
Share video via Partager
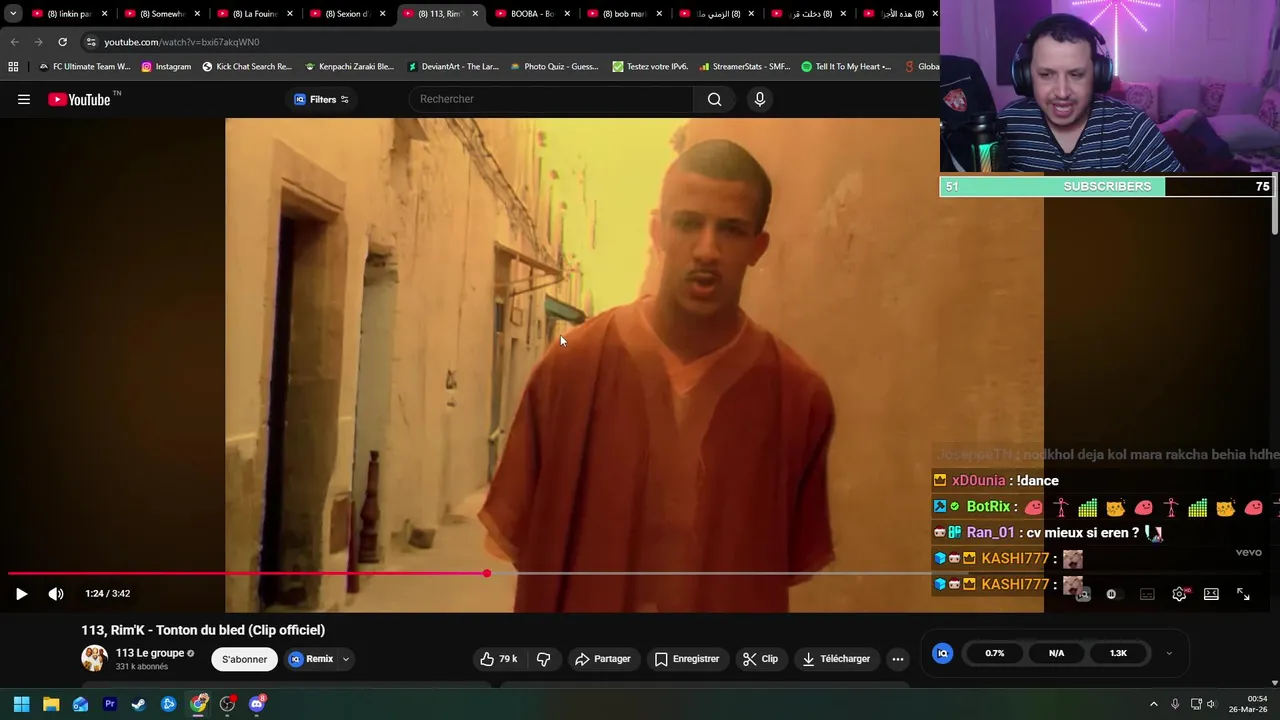602,659
